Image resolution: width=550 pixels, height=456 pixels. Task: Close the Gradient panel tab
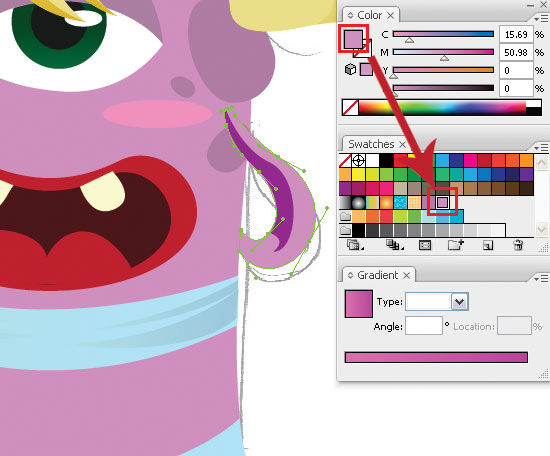[407, 275]
